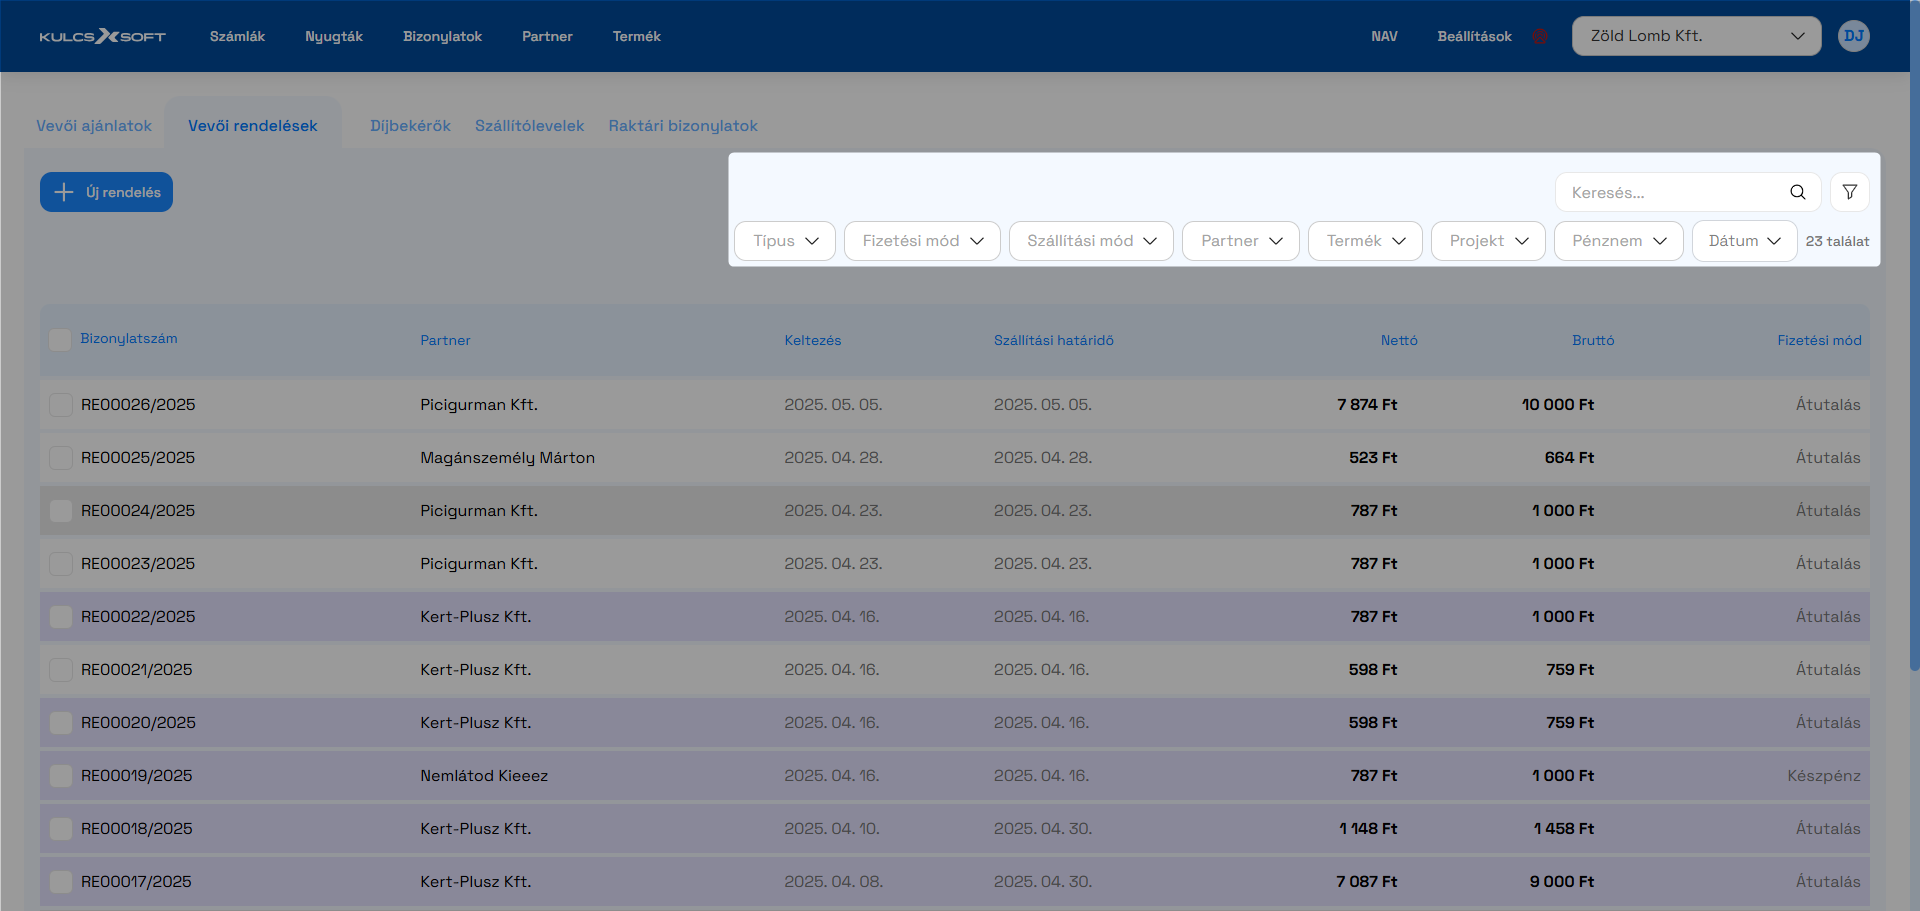Click the net amount "523 Ft"
The width and height of the screenshot is (1920, 911).
coord(1373,458)
